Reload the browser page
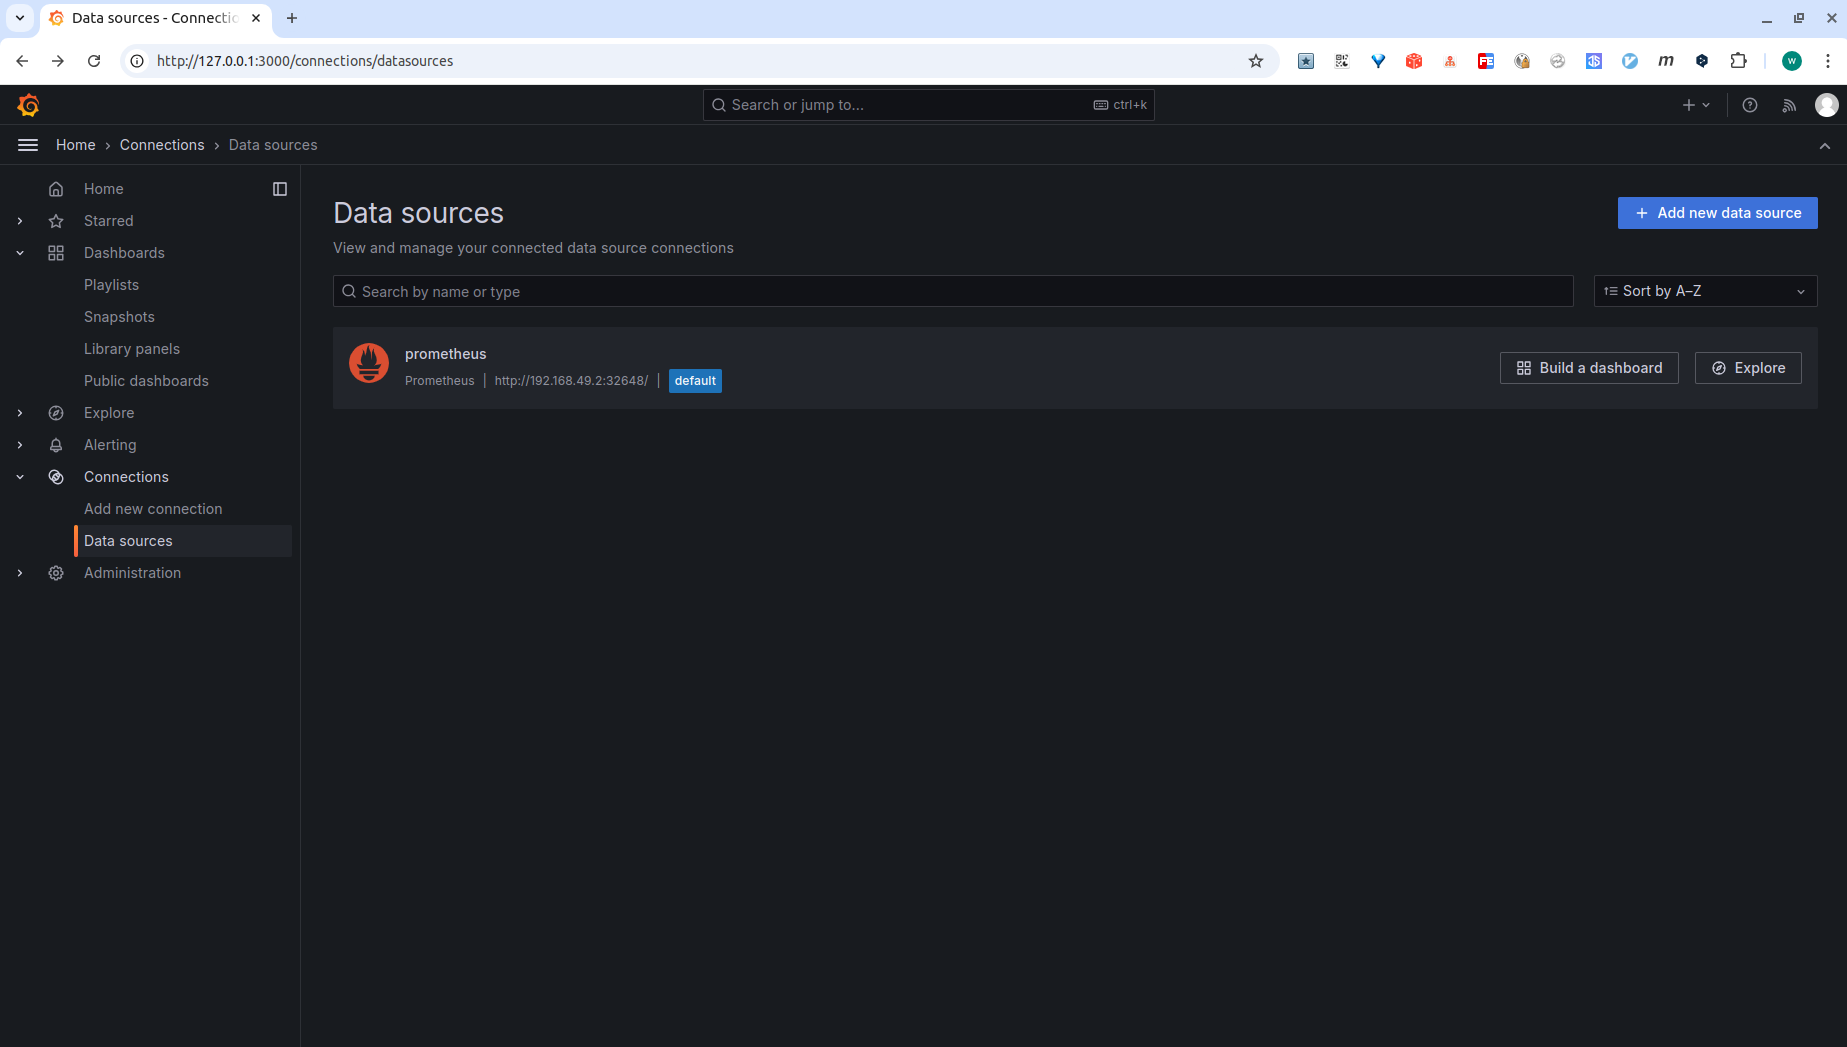Image resolution: width=1847 pixels, height=1047 pixels. pyautogui.click(x=94, y=61)
